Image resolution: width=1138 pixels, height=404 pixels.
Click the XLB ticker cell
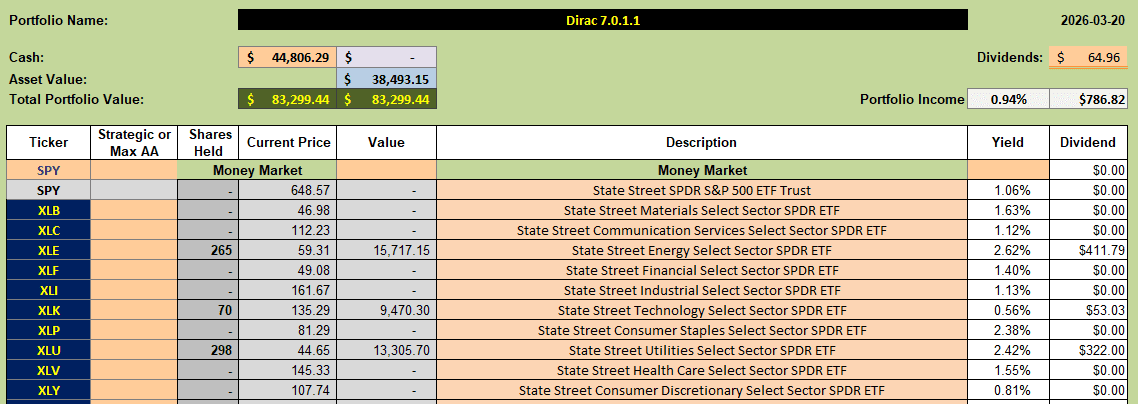tap(49, 211)
